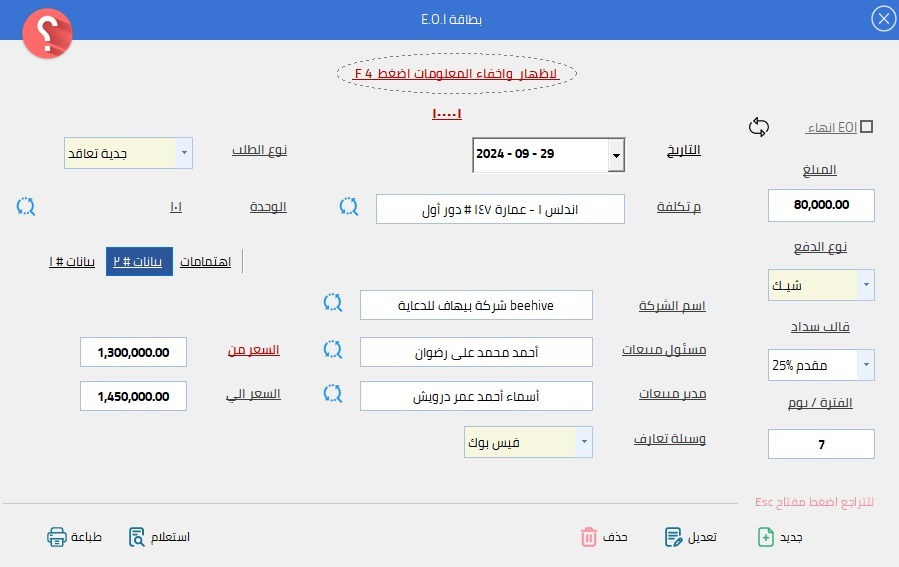This screenshot has width=899, height=567.
Task: Open the نوع الدفع payment type dropdown
Action: 866,285
